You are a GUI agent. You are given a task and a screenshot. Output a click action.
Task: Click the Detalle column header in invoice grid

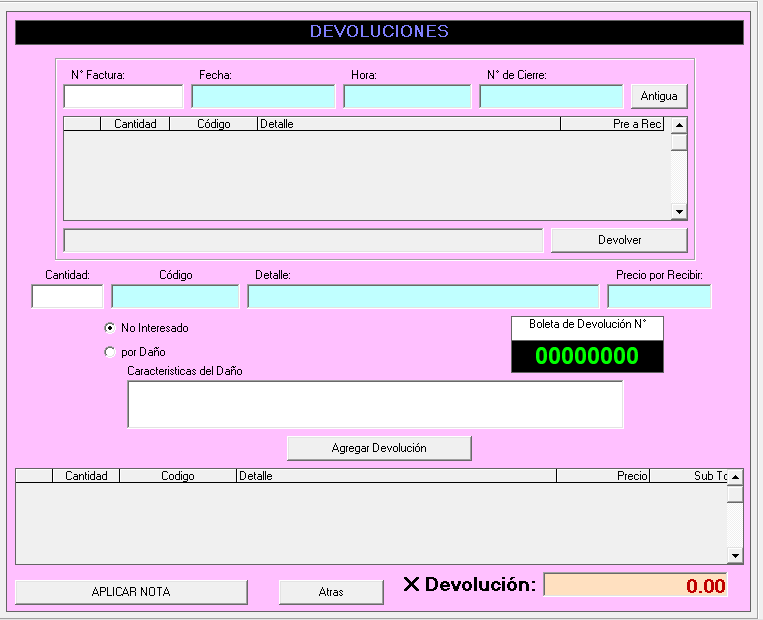pos(408,124)
